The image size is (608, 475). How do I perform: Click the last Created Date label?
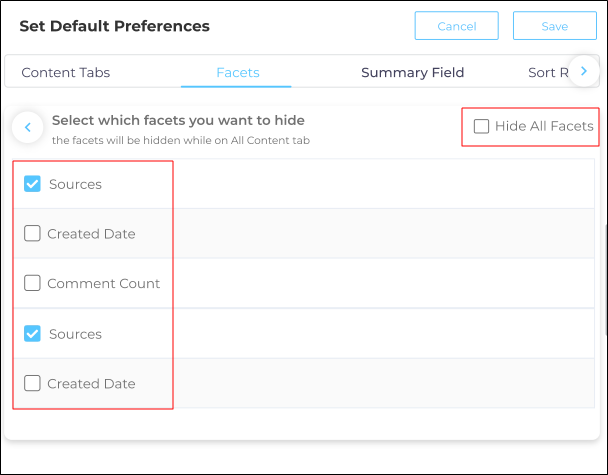coord(91,383)
